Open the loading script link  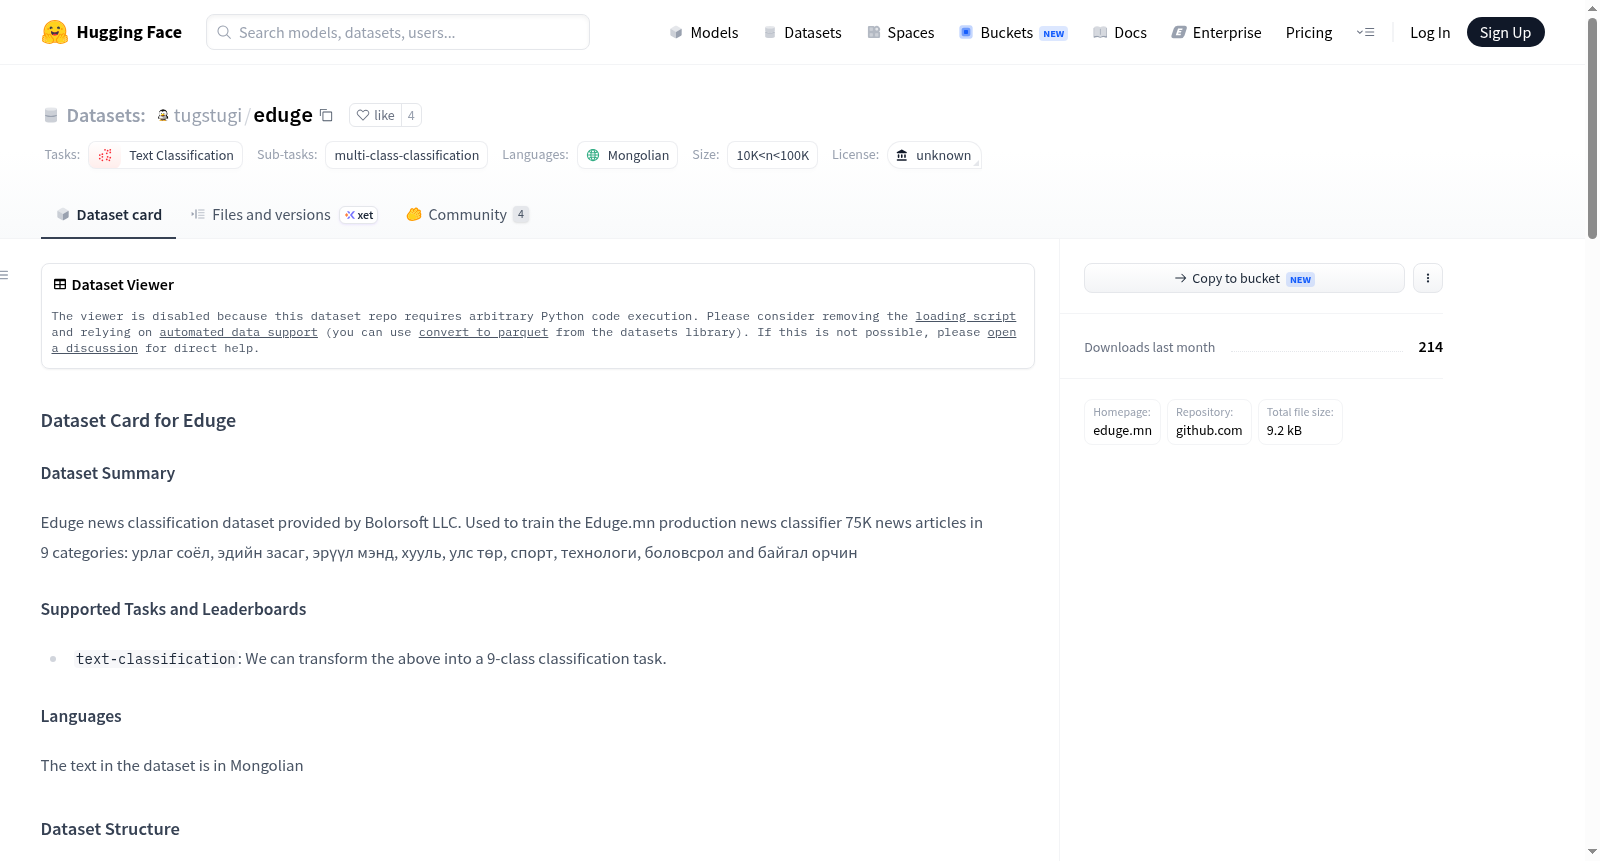[x=965, y=316]
